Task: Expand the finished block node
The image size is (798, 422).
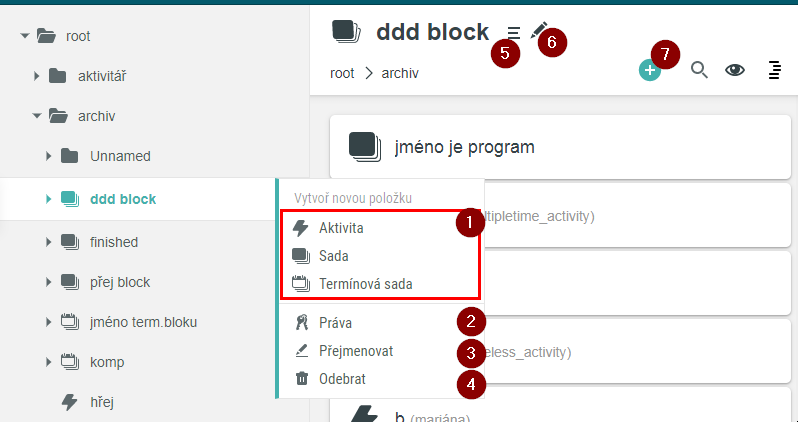Action: (48, 242)
